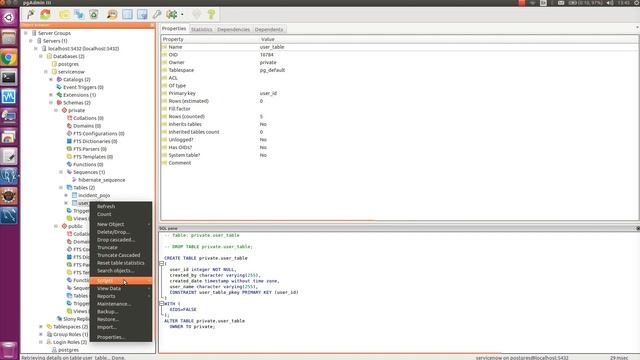This screenshot has height=360, width=640.
Task: Select Group Roles (1) in tree
Action: [70, 334]
